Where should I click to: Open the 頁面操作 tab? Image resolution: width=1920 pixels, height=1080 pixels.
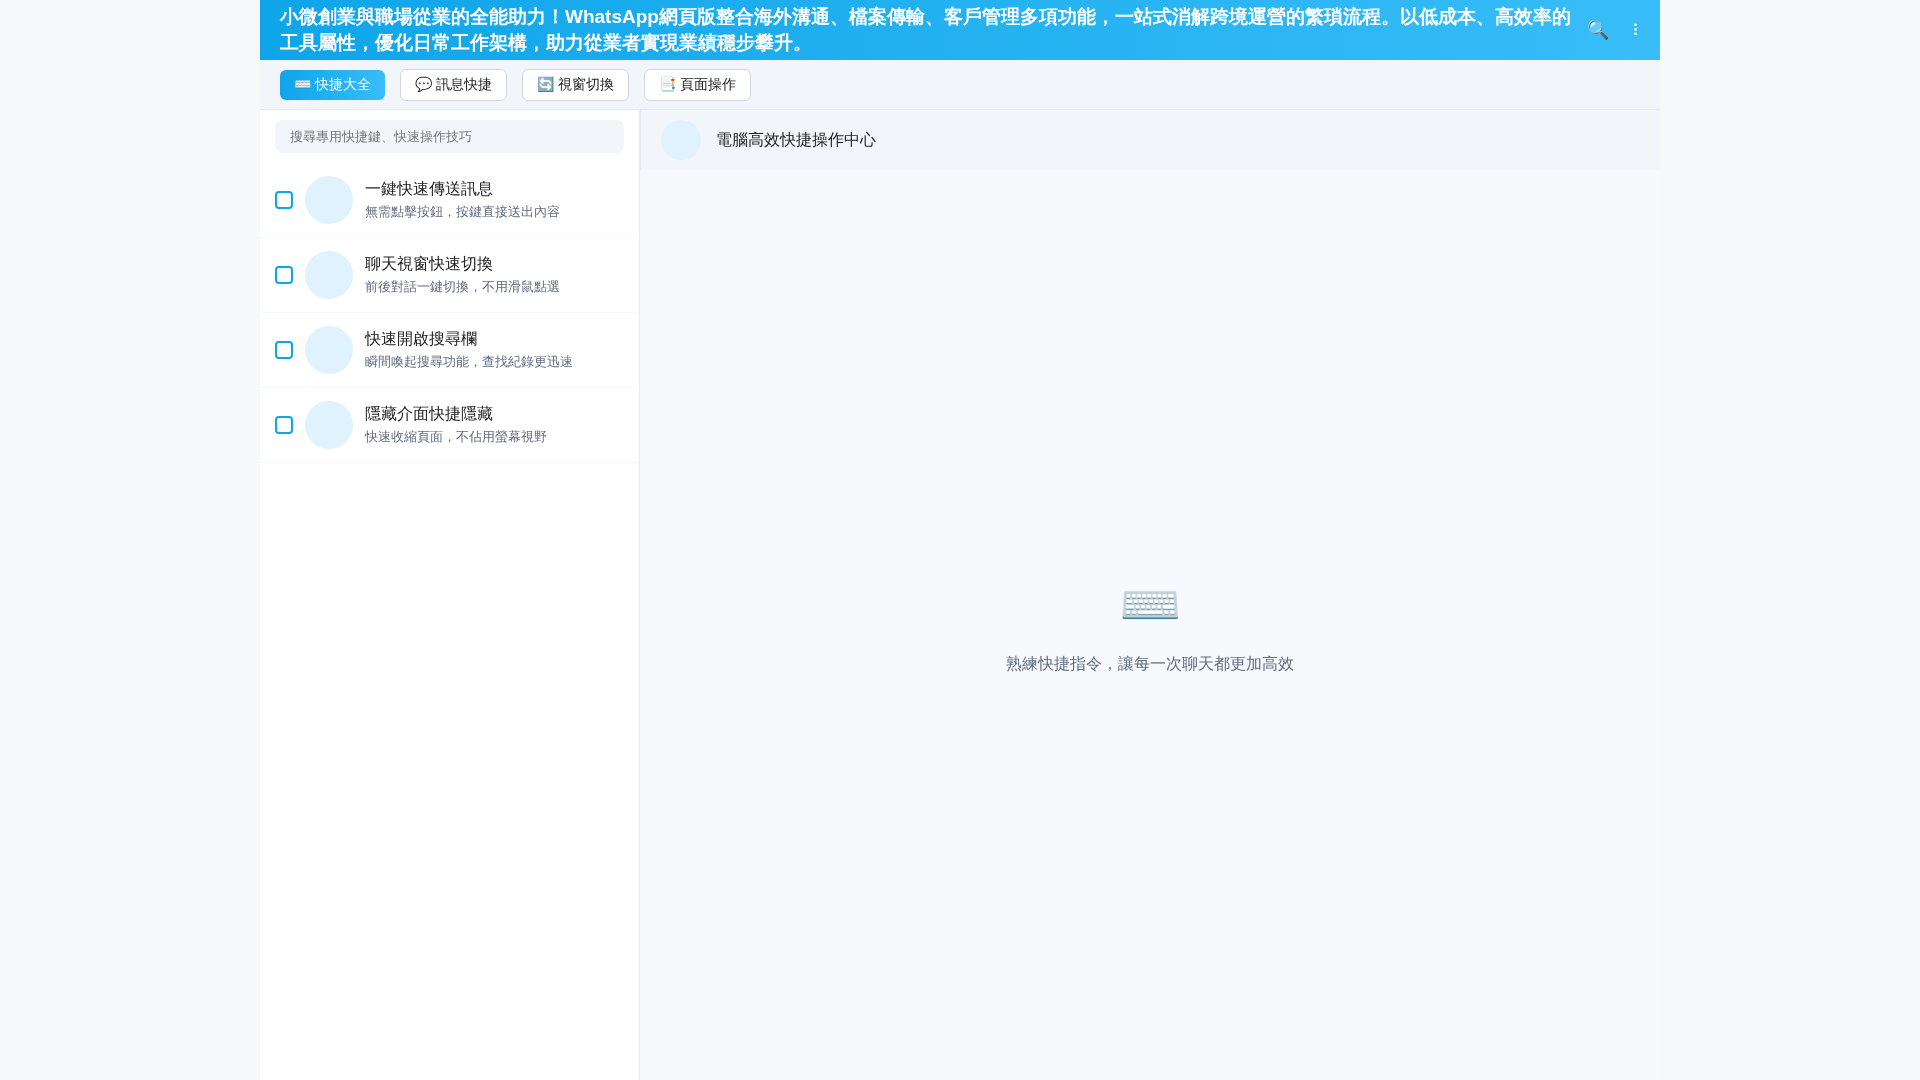point(697,85)
